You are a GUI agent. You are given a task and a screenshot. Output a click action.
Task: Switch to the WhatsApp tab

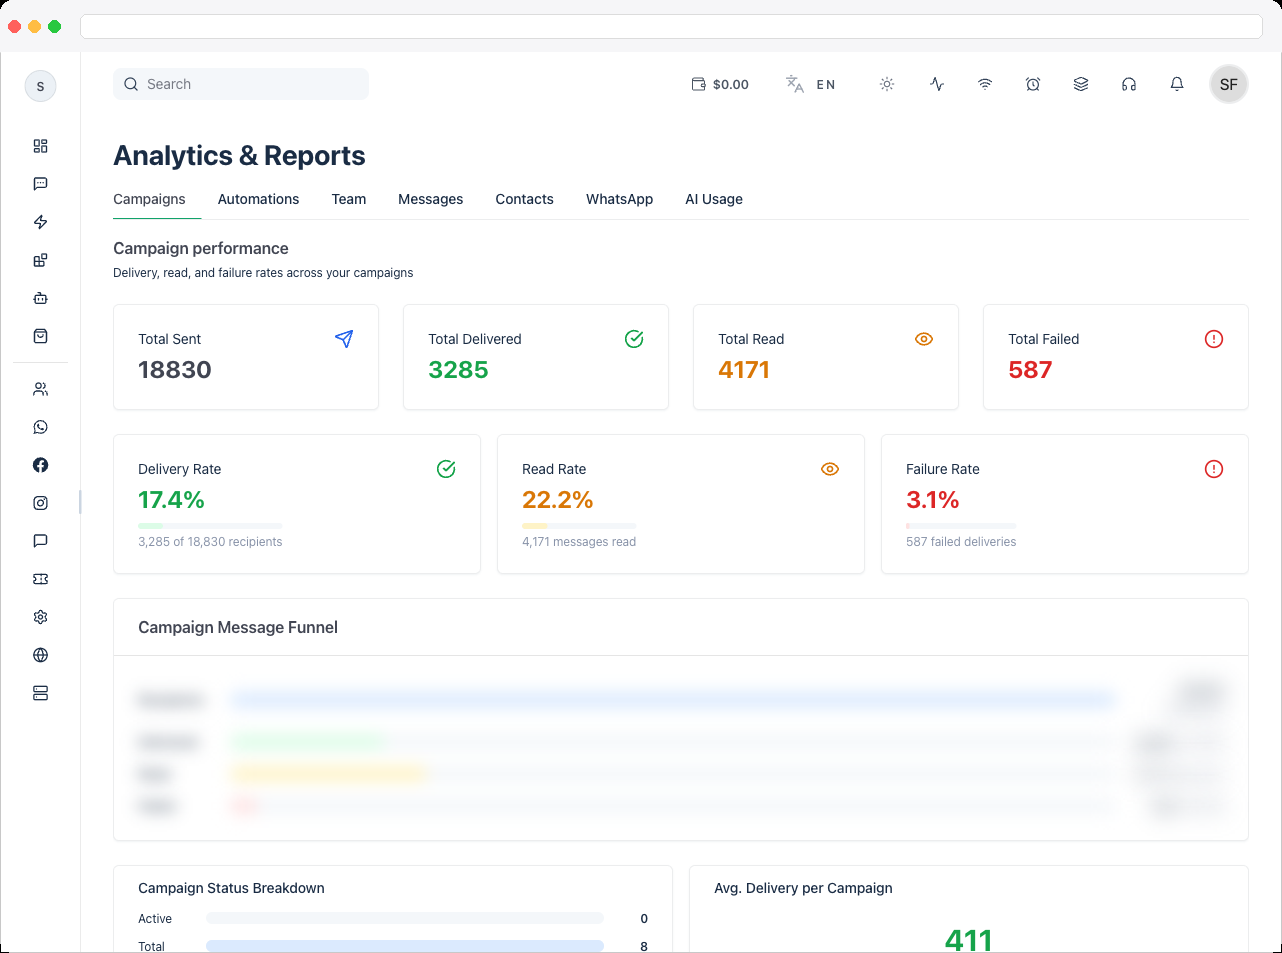[x=619, y=199]
